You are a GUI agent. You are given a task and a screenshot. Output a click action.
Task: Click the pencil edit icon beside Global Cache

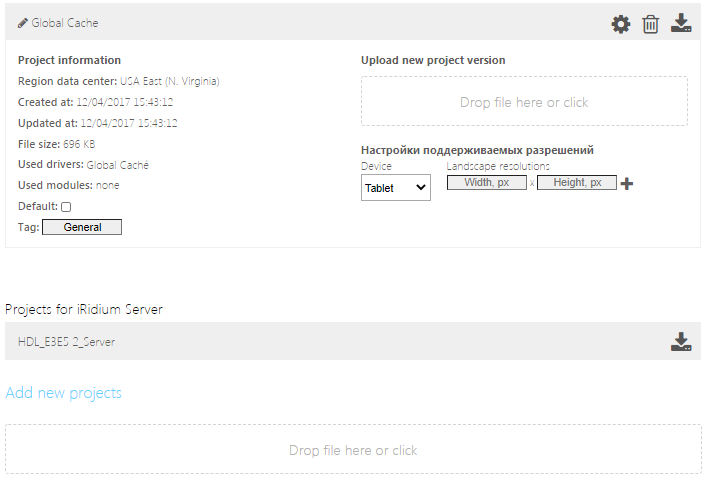pos(23,22)
